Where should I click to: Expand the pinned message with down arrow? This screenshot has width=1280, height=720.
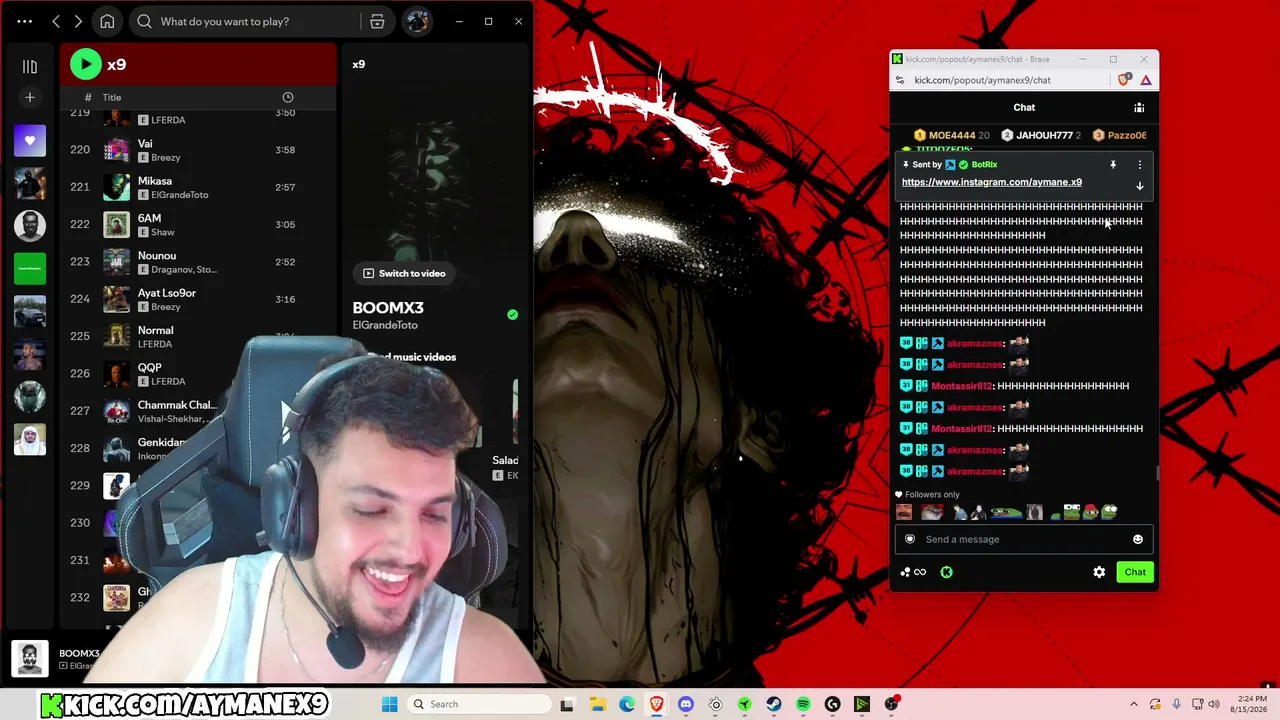[x=1139, y=186]
